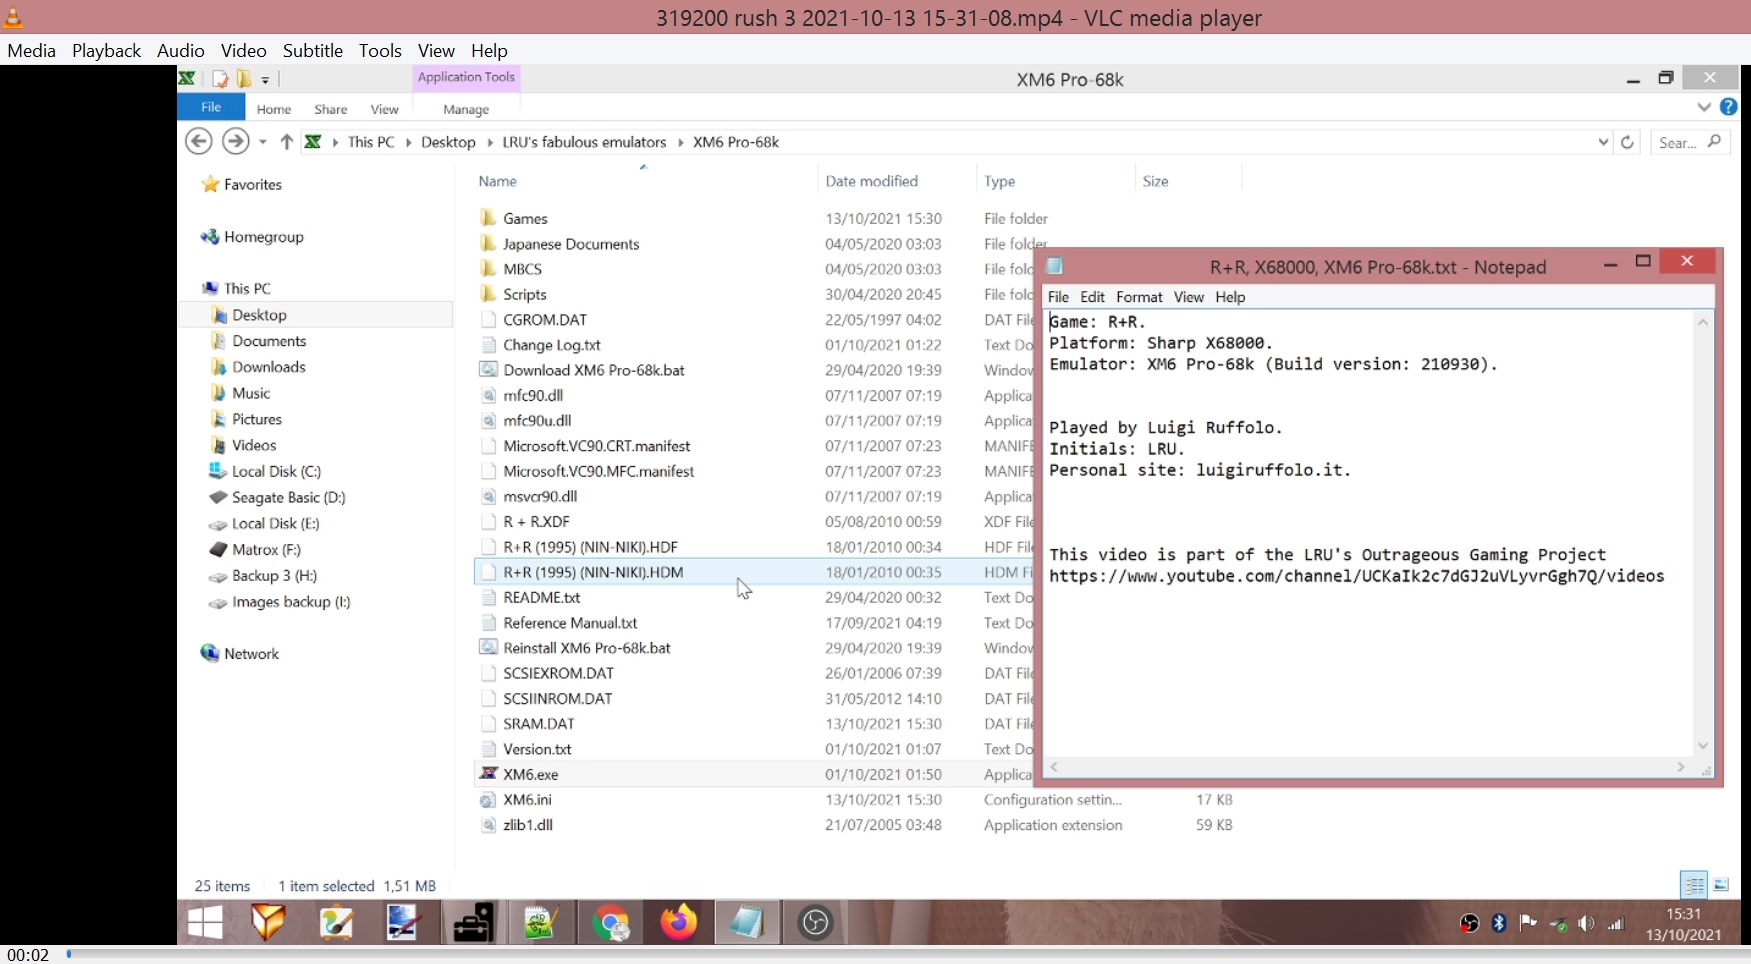Expand the Explorer ribbon chevron
The width and height of the screenshot is (1751, 964).
click(1704, 107)
